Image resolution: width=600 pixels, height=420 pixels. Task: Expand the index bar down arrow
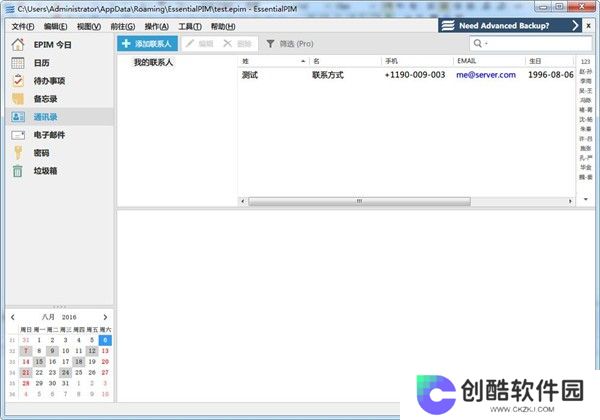tap(585, 199)
